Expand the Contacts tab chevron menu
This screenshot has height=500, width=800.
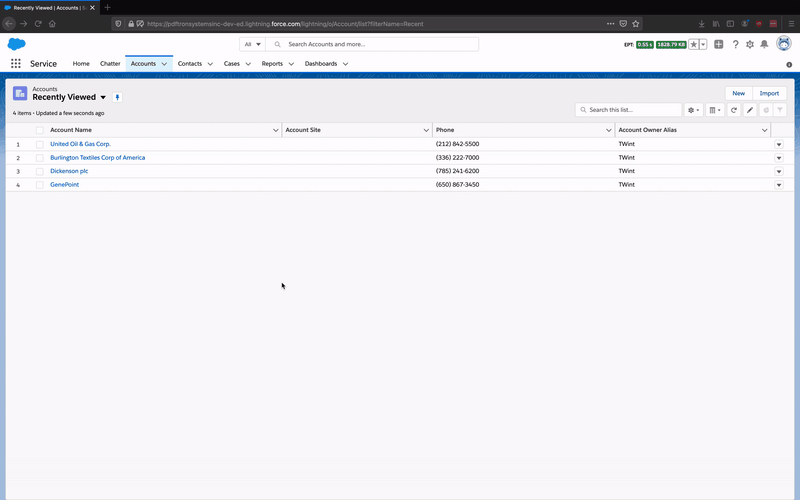[210, 64]
